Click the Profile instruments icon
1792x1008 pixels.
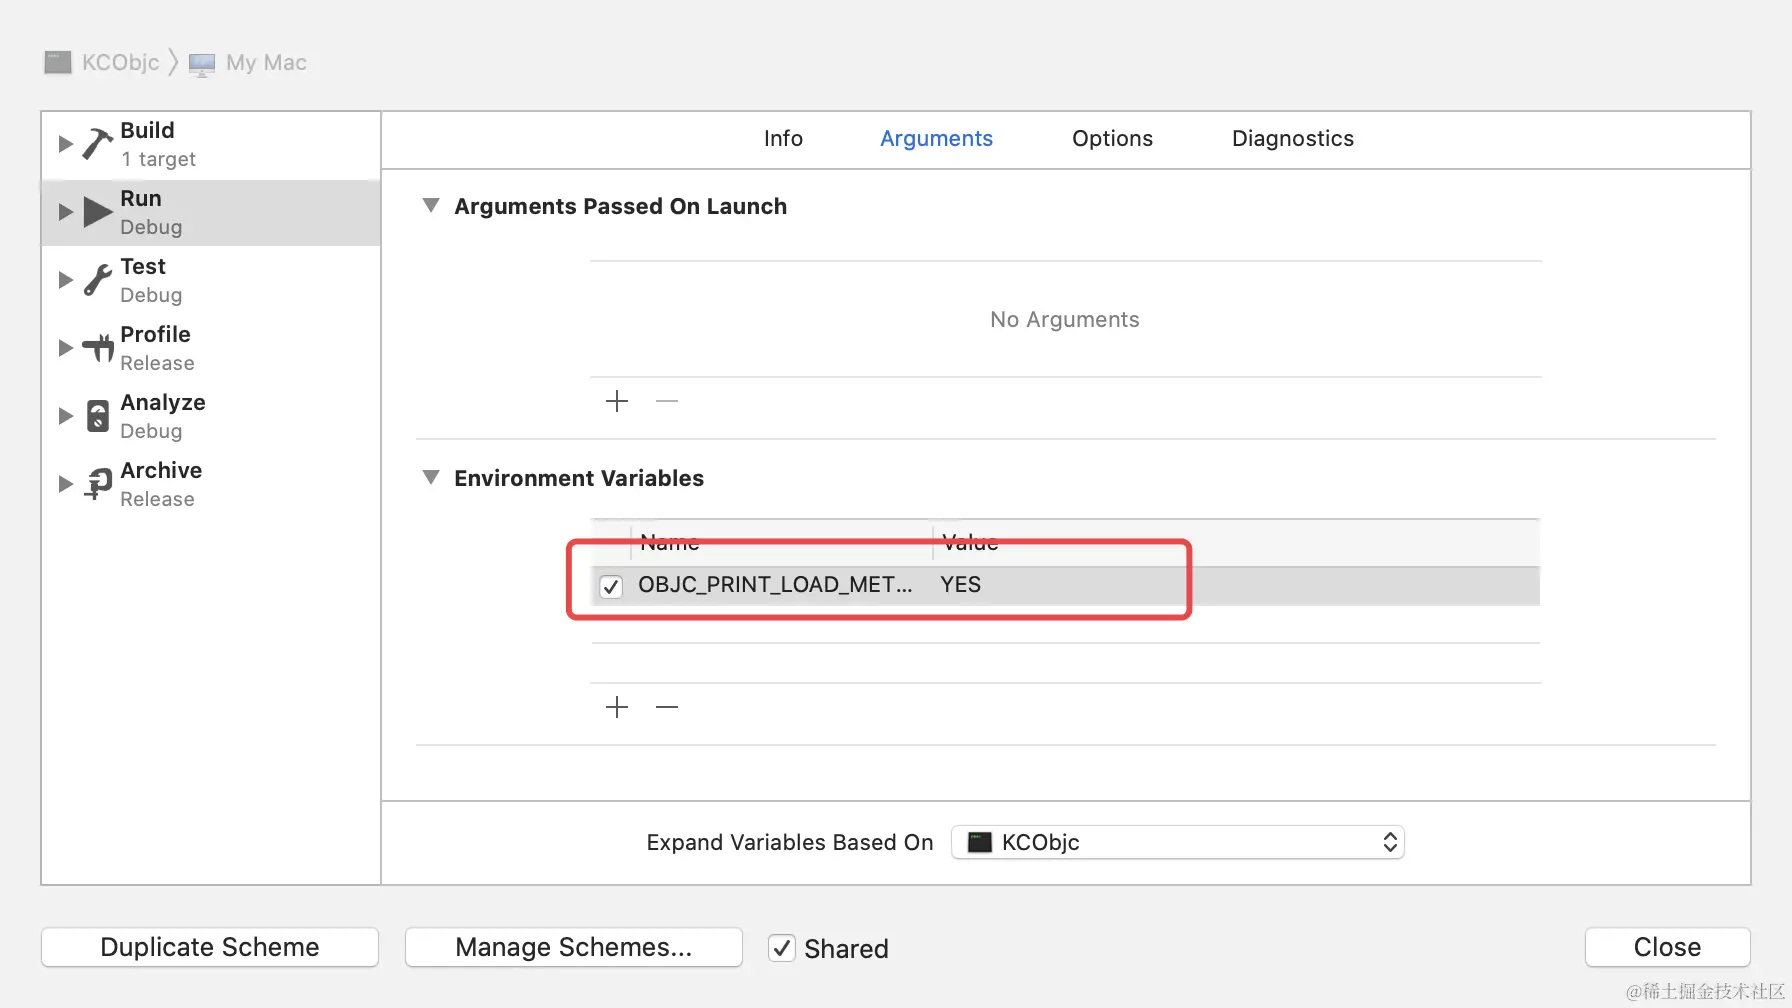point(98,348)
